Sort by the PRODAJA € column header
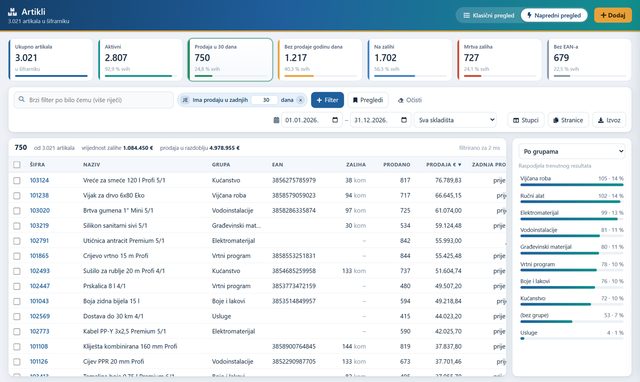The height and width of the screenshot is (382, 640). [444, 164]
